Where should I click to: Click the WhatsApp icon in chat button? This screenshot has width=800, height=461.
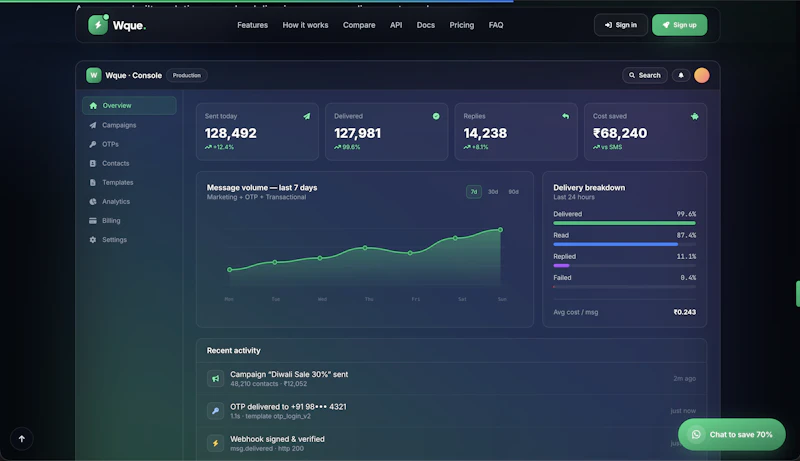click(696, 434)
